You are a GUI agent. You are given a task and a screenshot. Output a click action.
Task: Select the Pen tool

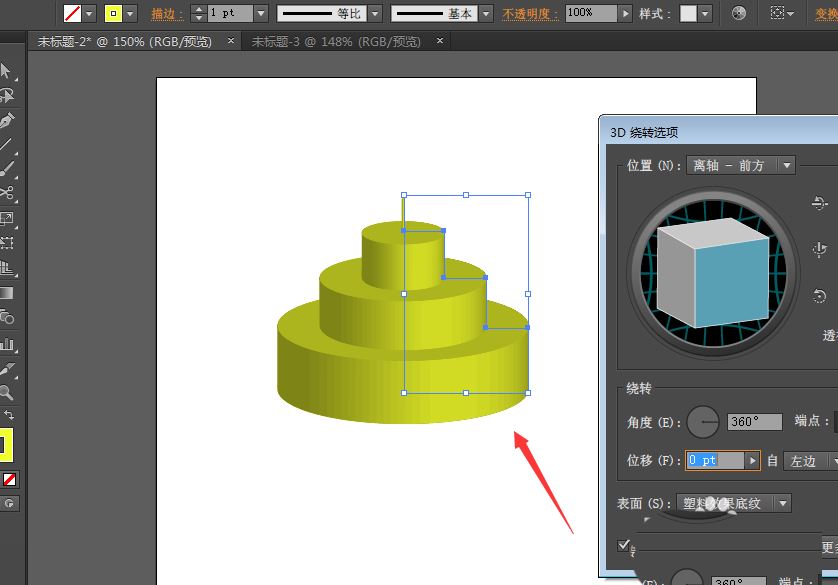pos(6,121)
